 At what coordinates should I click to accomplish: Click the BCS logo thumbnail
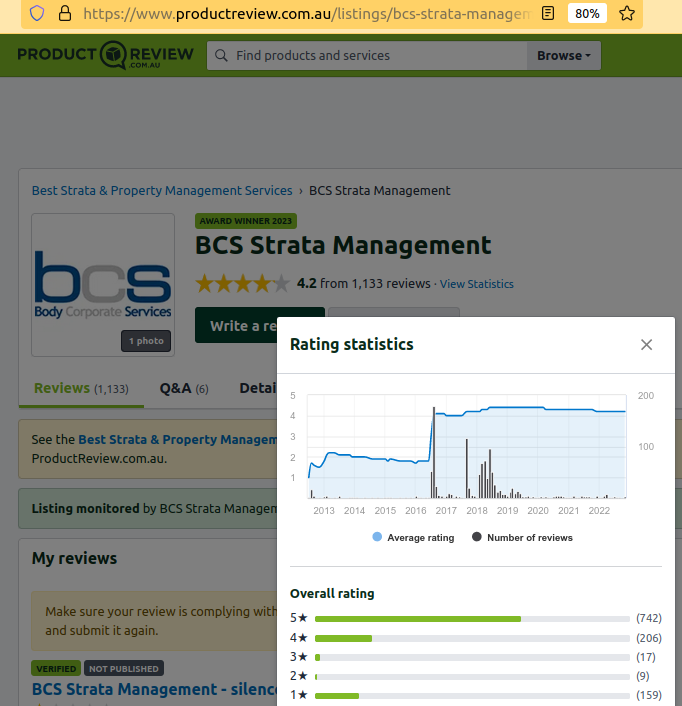click(x=103, y=285)
